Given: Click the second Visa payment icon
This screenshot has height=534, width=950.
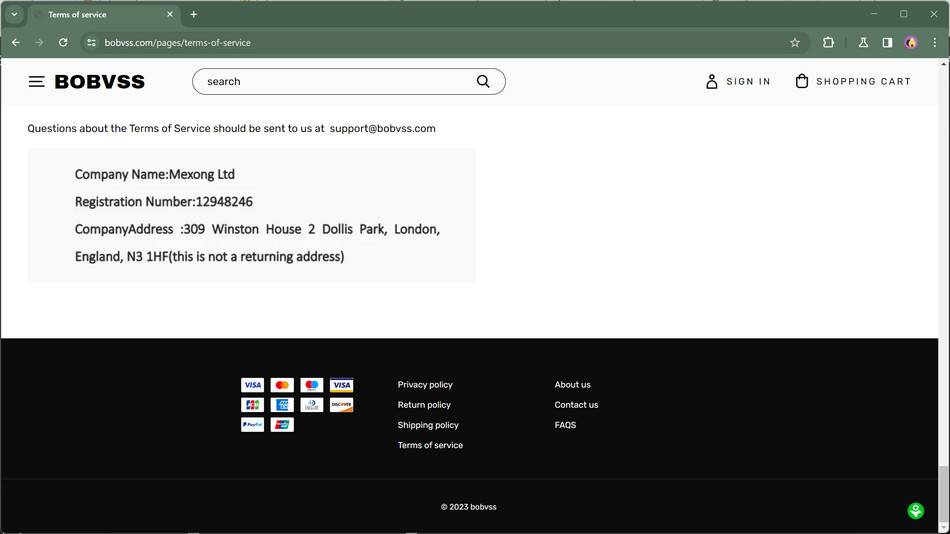Looking at the screenshot, I should [341, 385].
